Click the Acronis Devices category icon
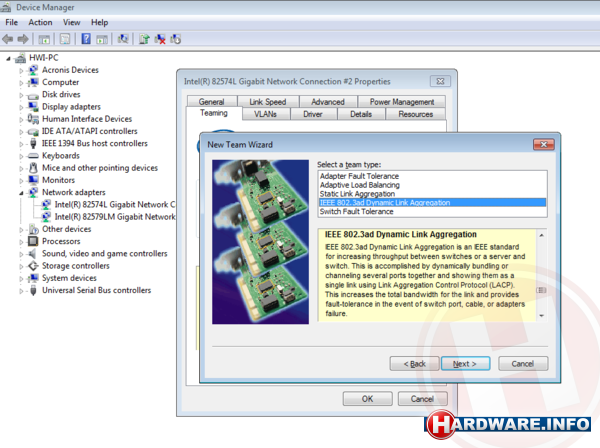 coord(33,70)
